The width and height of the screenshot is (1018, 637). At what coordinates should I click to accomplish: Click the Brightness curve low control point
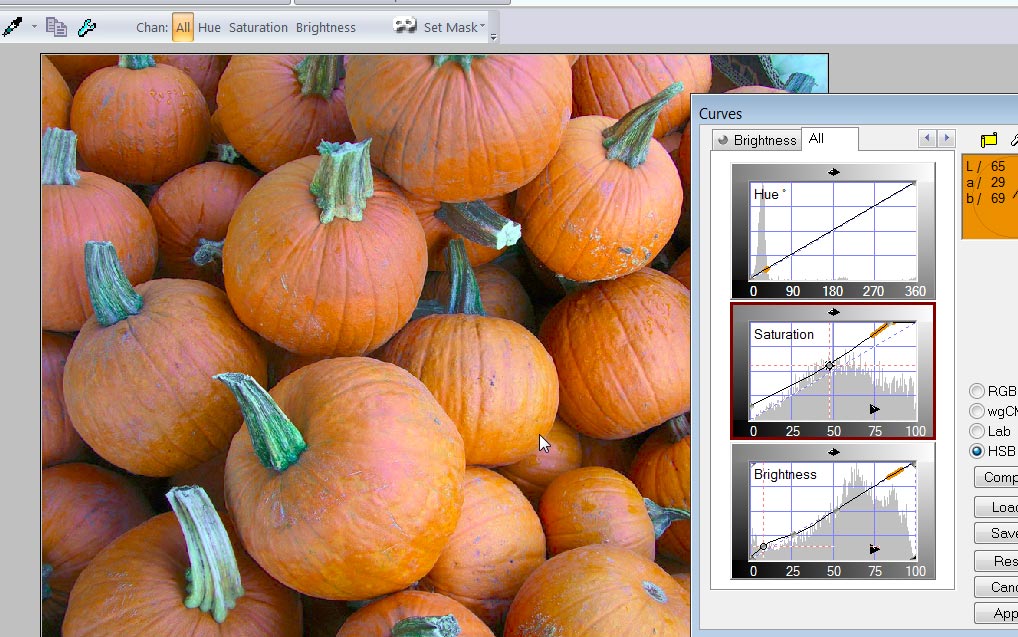pyautogui.click(x=764, y=546)
